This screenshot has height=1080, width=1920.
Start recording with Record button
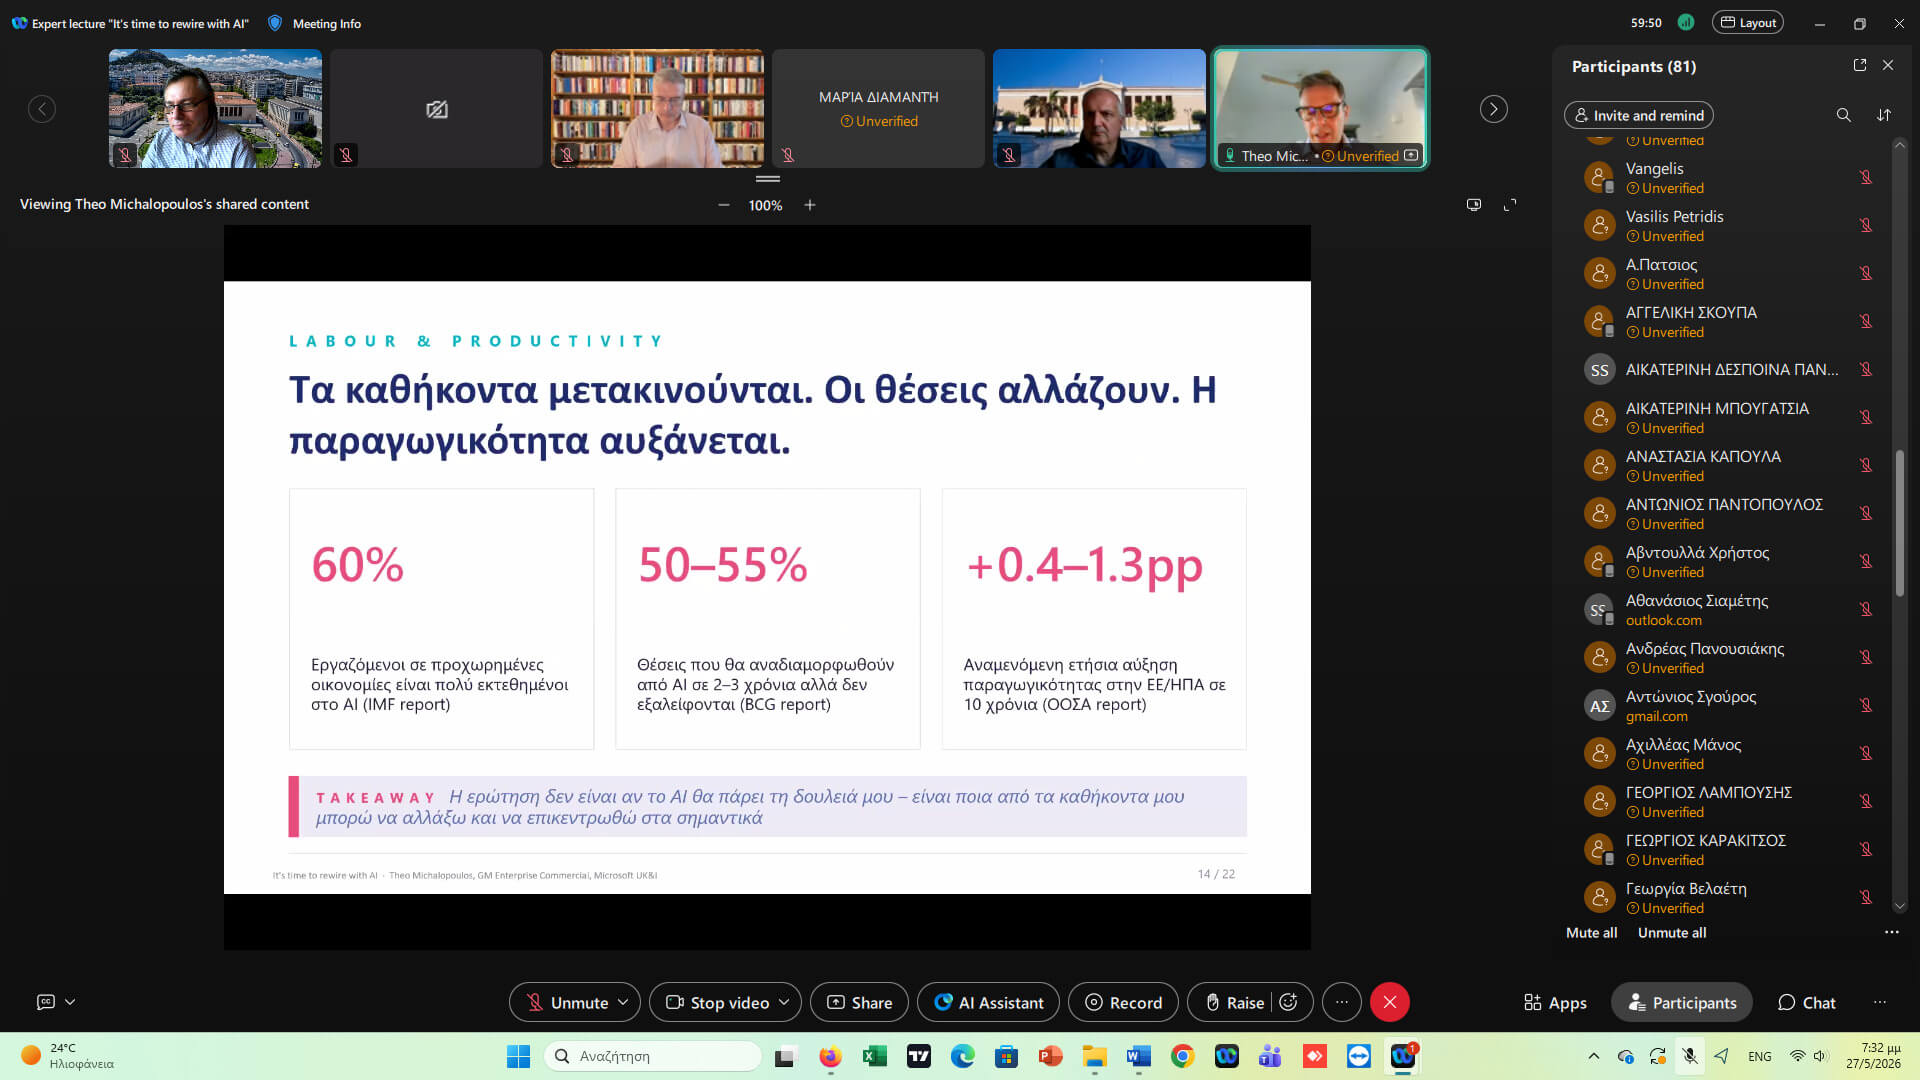1123,1002
